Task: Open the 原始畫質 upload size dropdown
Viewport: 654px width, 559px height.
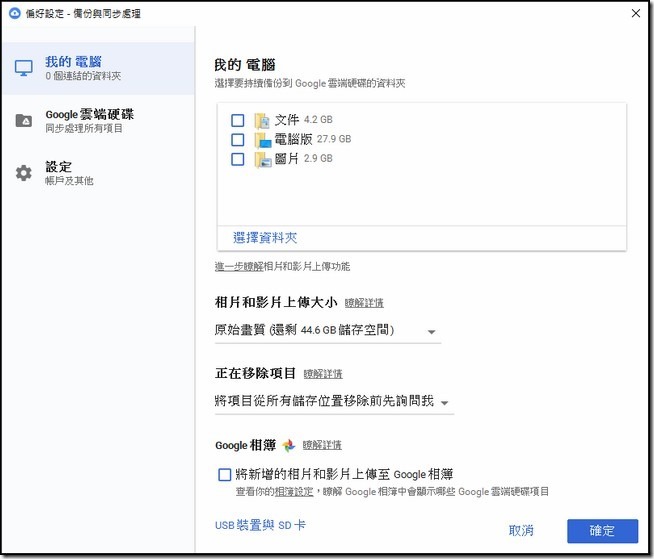Action: [327, 331]
